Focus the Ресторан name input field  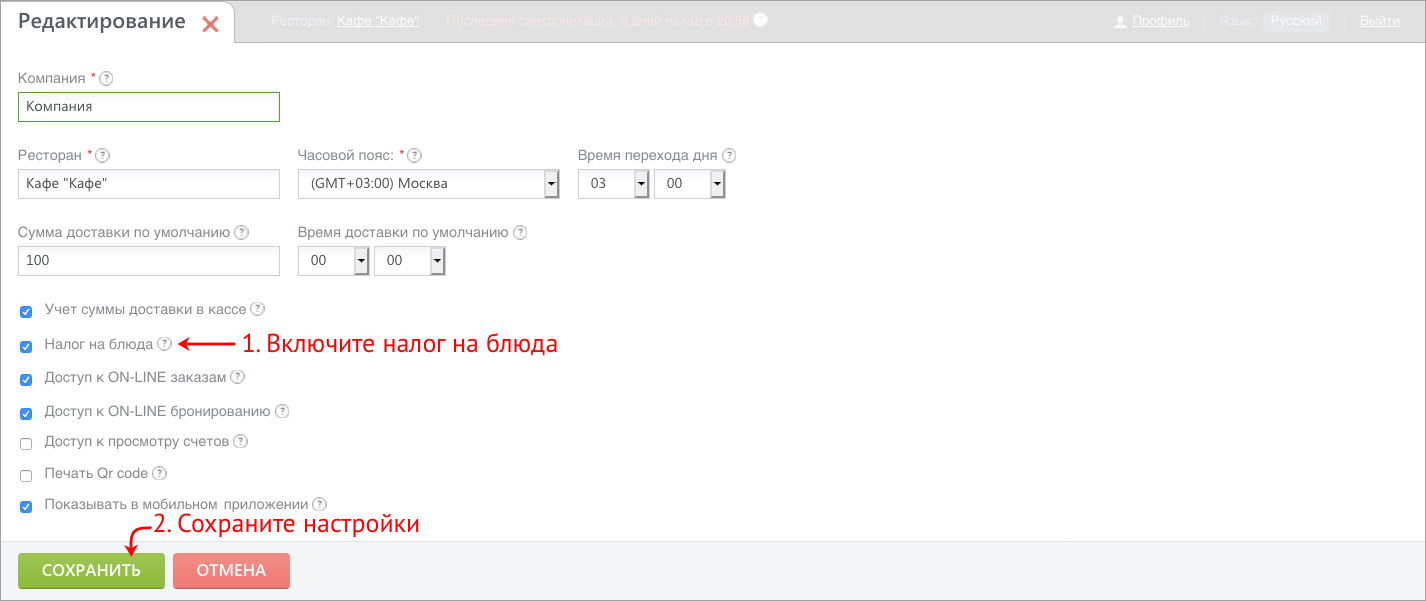coord(149,184)
